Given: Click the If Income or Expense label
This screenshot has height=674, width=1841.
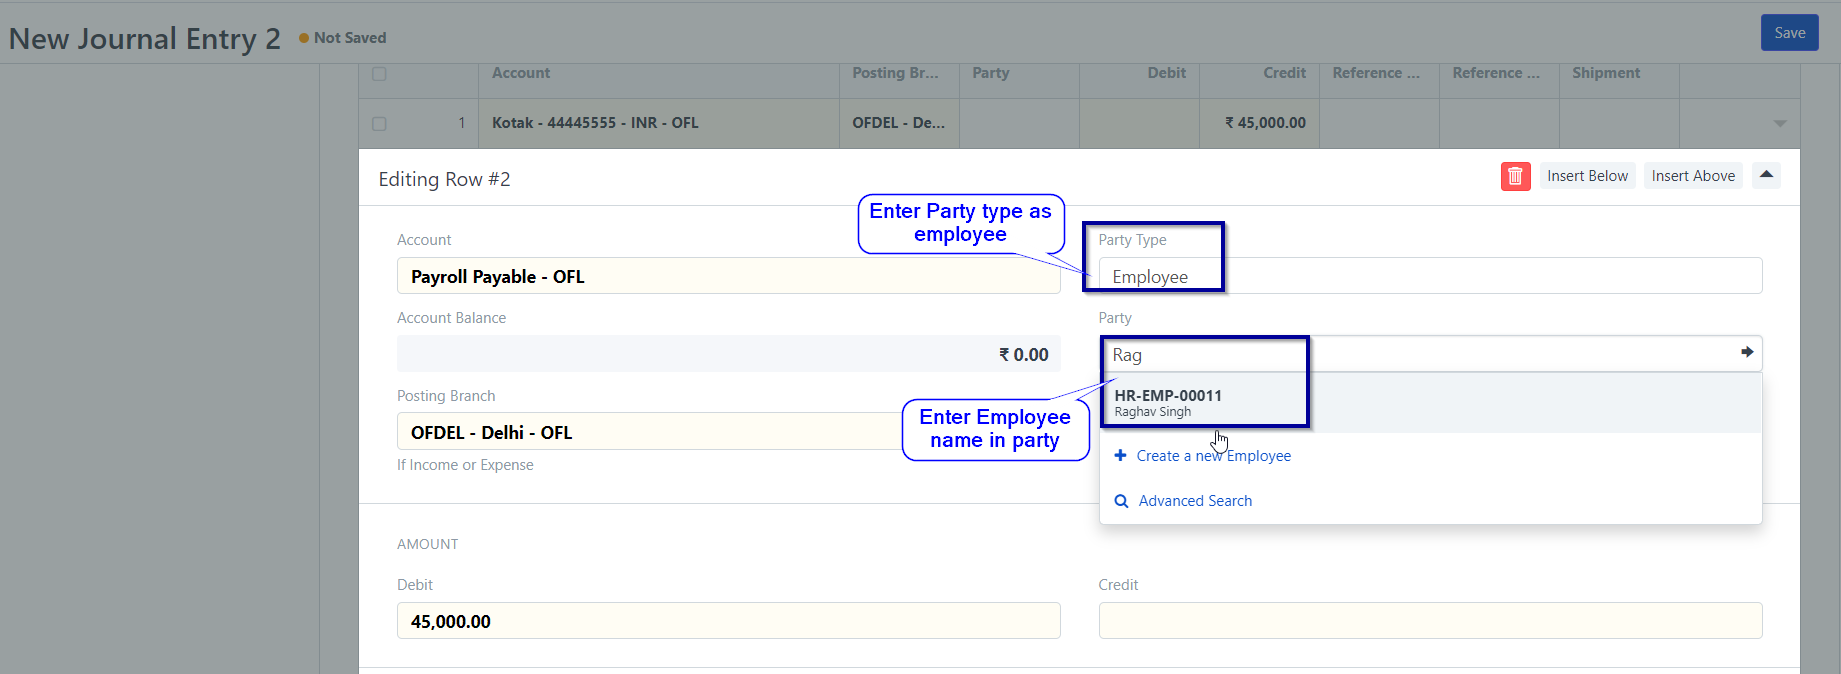Looking at the screenshot, I should click(465, 465).
